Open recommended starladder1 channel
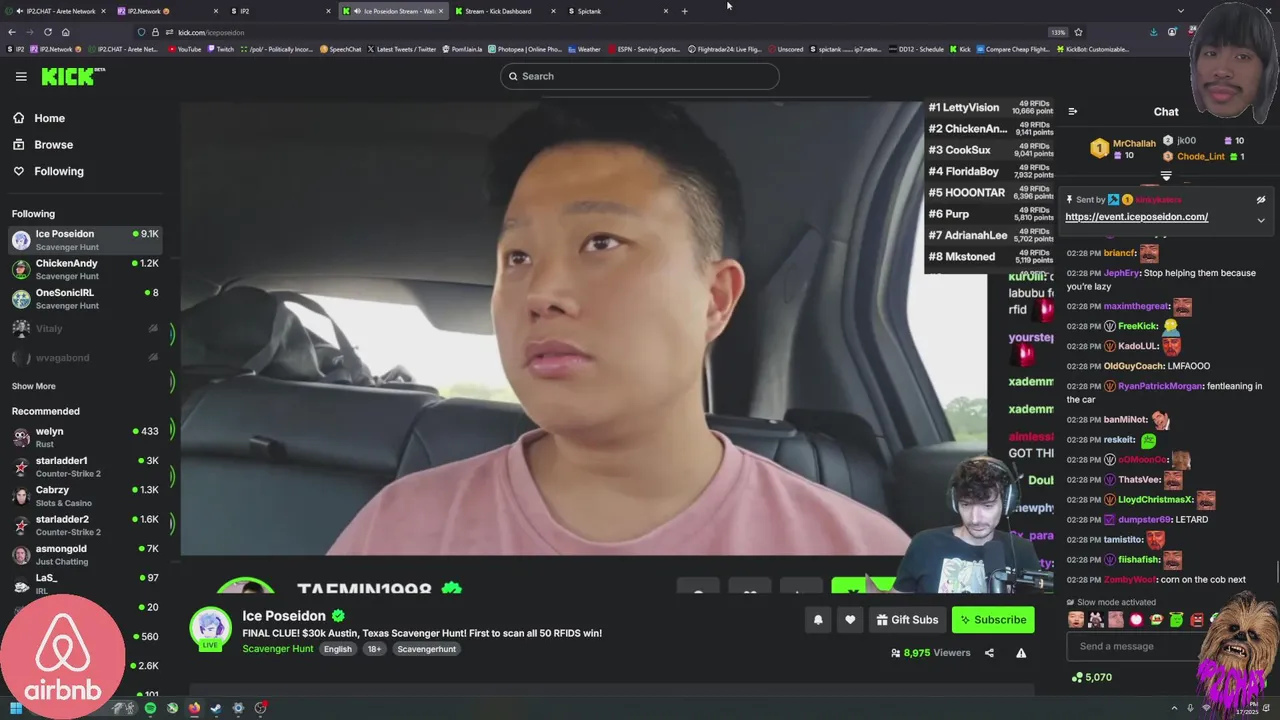The width and height of the screenshot is (1280, 720). (x=85, y=466)
